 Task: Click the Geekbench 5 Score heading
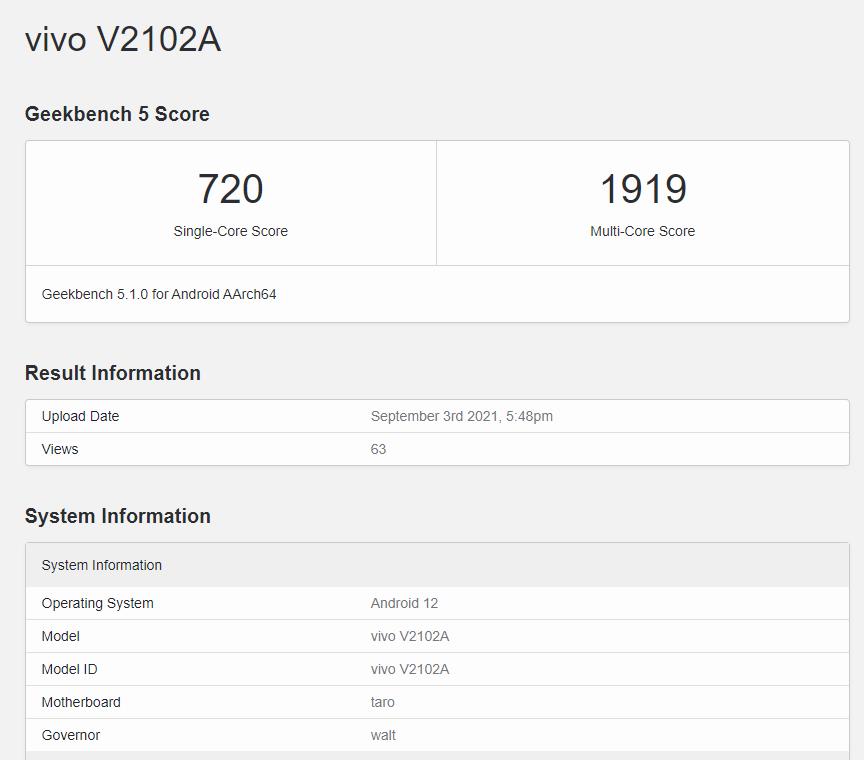pos(117,114)
